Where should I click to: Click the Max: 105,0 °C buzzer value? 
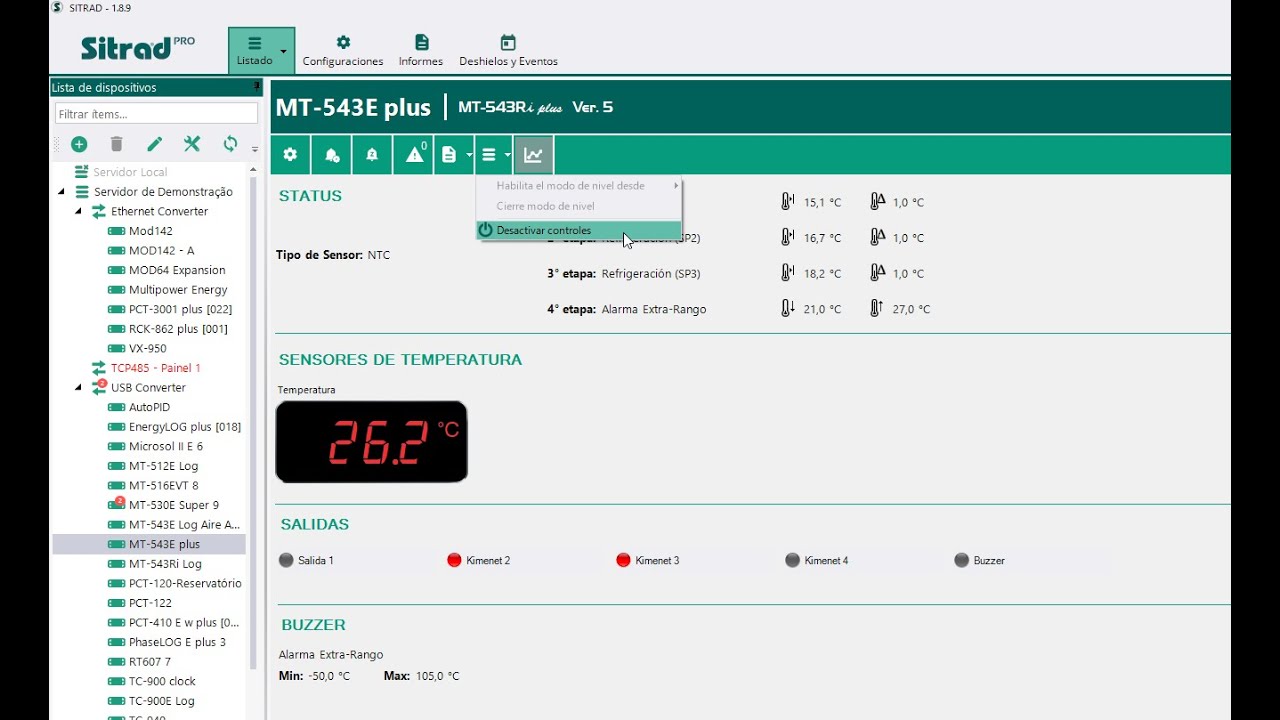click(x=422, y=676)
